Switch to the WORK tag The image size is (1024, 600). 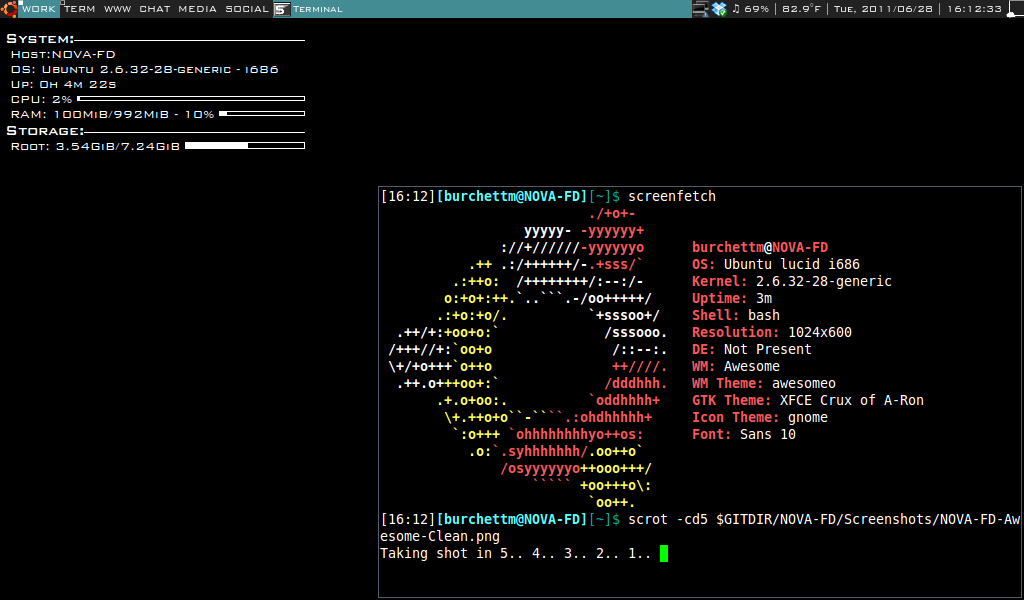39,9
